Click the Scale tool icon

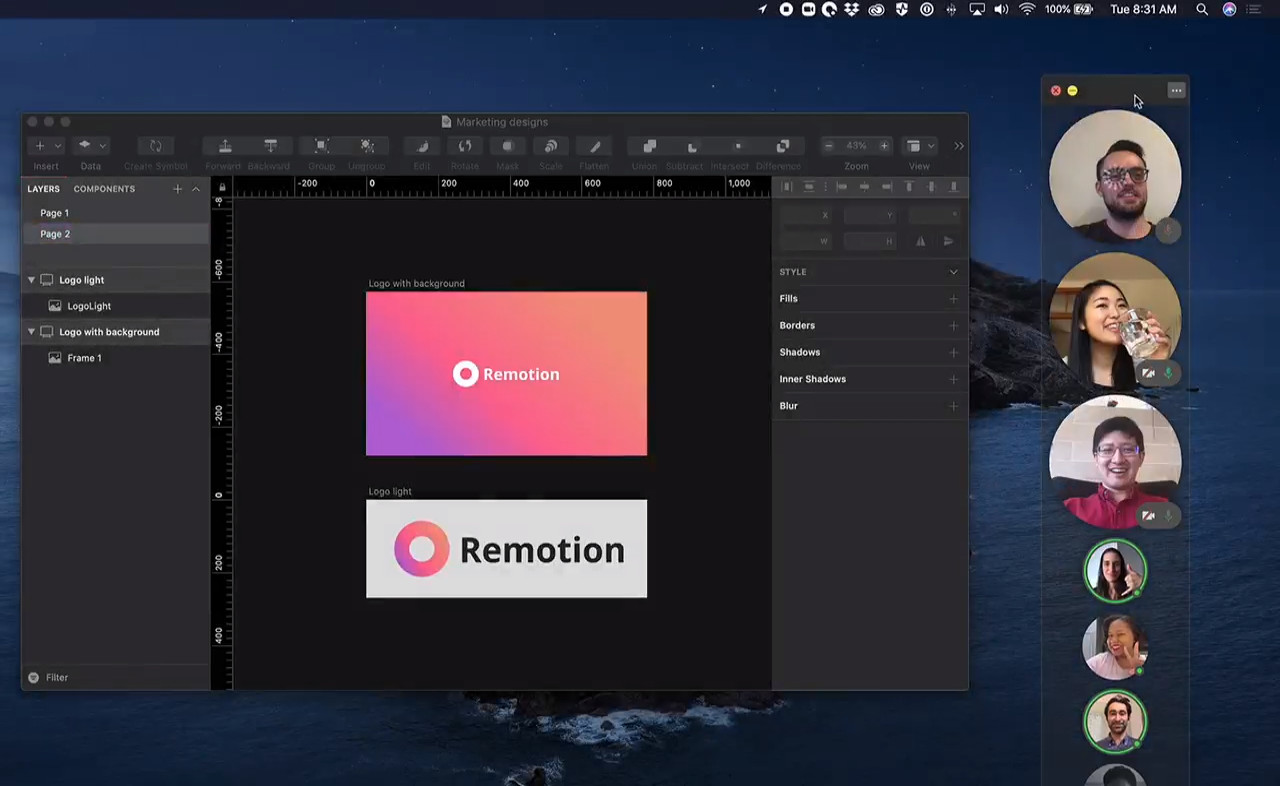click(x=551, y=146)
